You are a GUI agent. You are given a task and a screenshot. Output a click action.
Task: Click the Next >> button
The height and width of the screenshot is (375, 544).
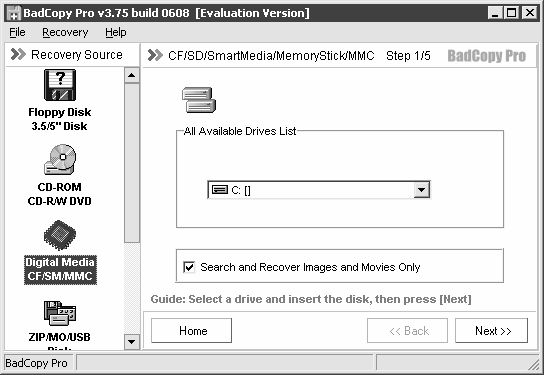point(492,331)
